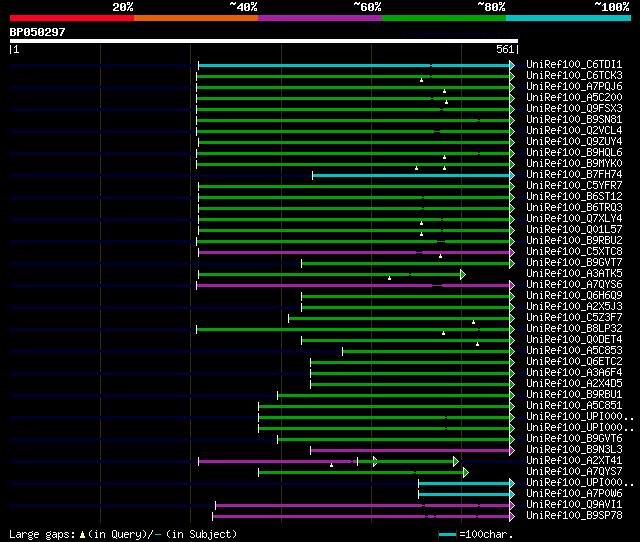Open hit UniRef100_B7FH74
This screenshot has height=542, width=640.
pos(574,175)
